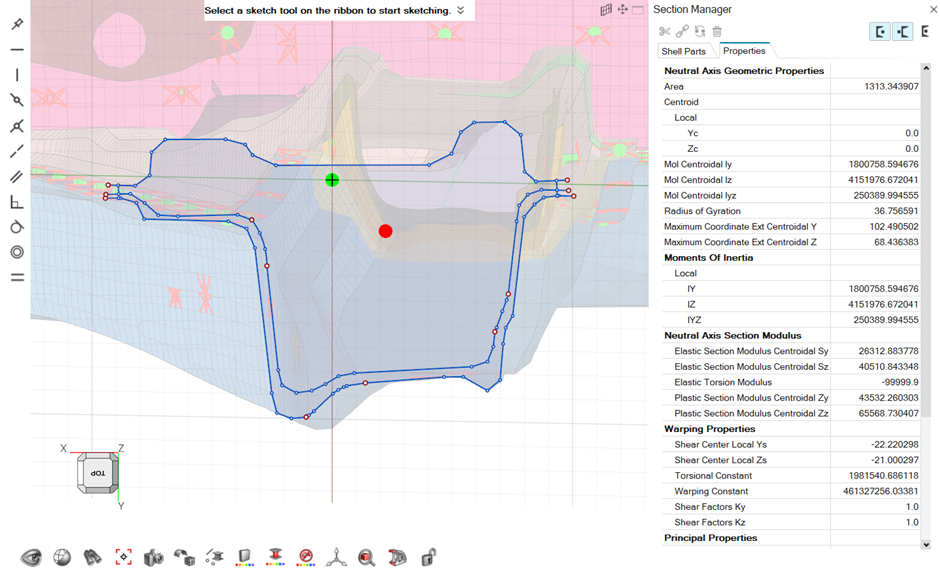The image size is (940, 576).
Task: Toggle the first highlighted section display button
Action: 880,32
